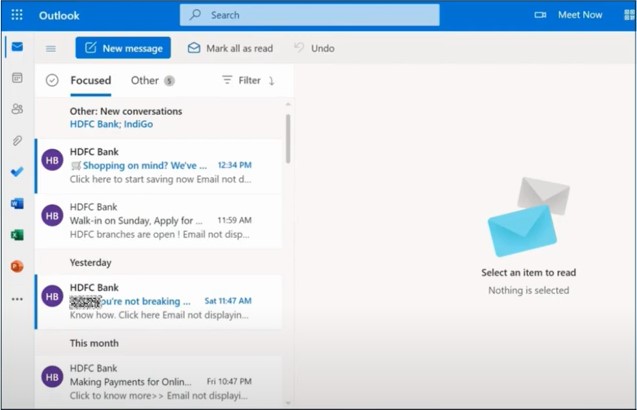Click the 11:59 AM timestamp

pyautogui.click(x=235, y=220)
